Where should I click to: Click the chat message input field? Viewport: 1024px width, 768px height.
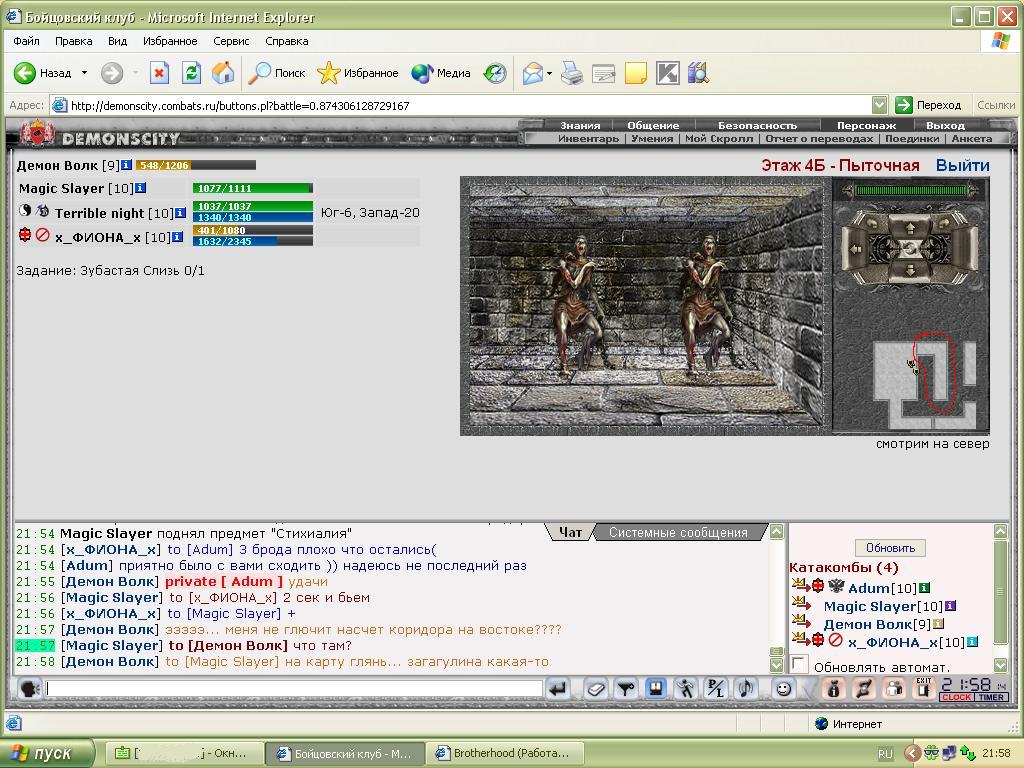(x=294, y=688)
